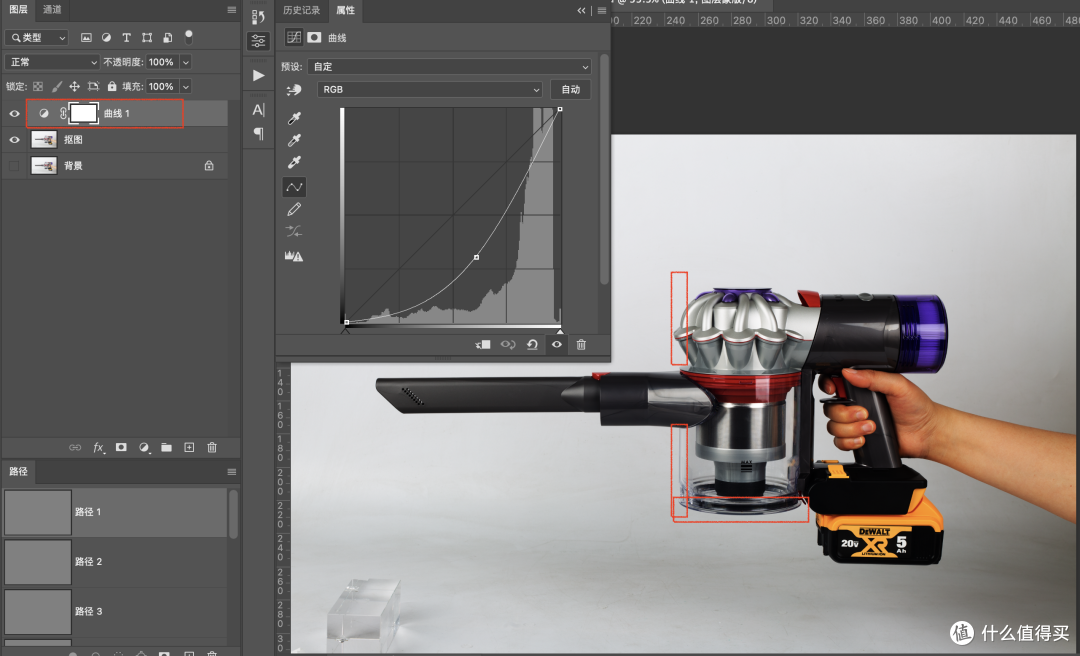Hide the 曲线 1 layer
This screenshot has height=656, width=1080.
(14, 113)
